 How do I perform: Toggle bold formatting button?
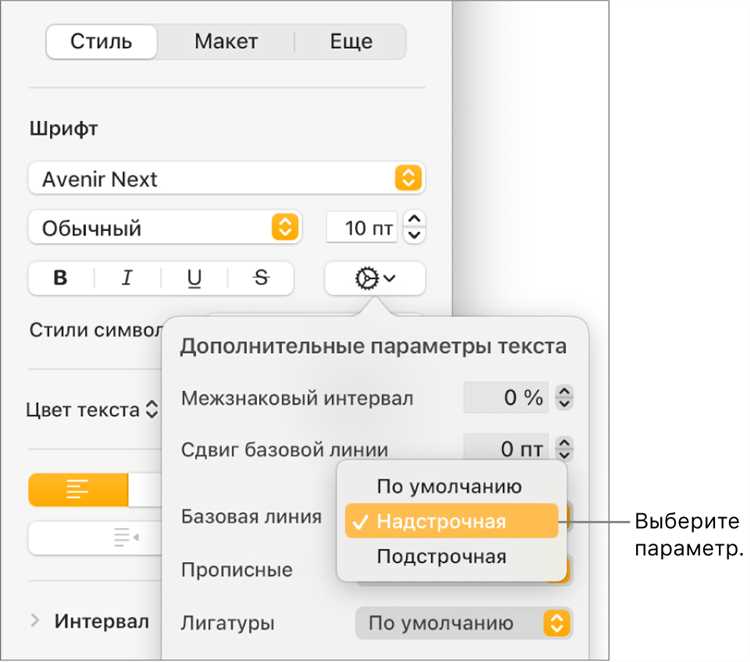tap(61, 279)
